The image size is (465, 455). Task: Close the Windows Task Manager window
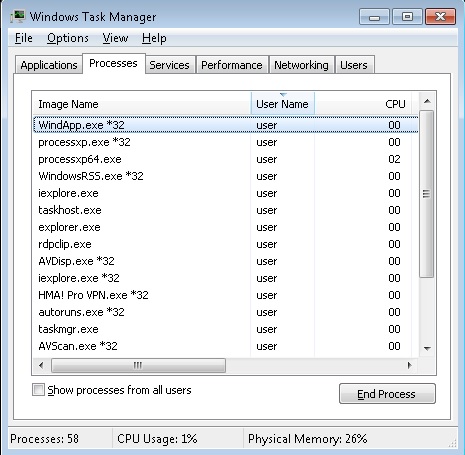(x=440, y=17)
